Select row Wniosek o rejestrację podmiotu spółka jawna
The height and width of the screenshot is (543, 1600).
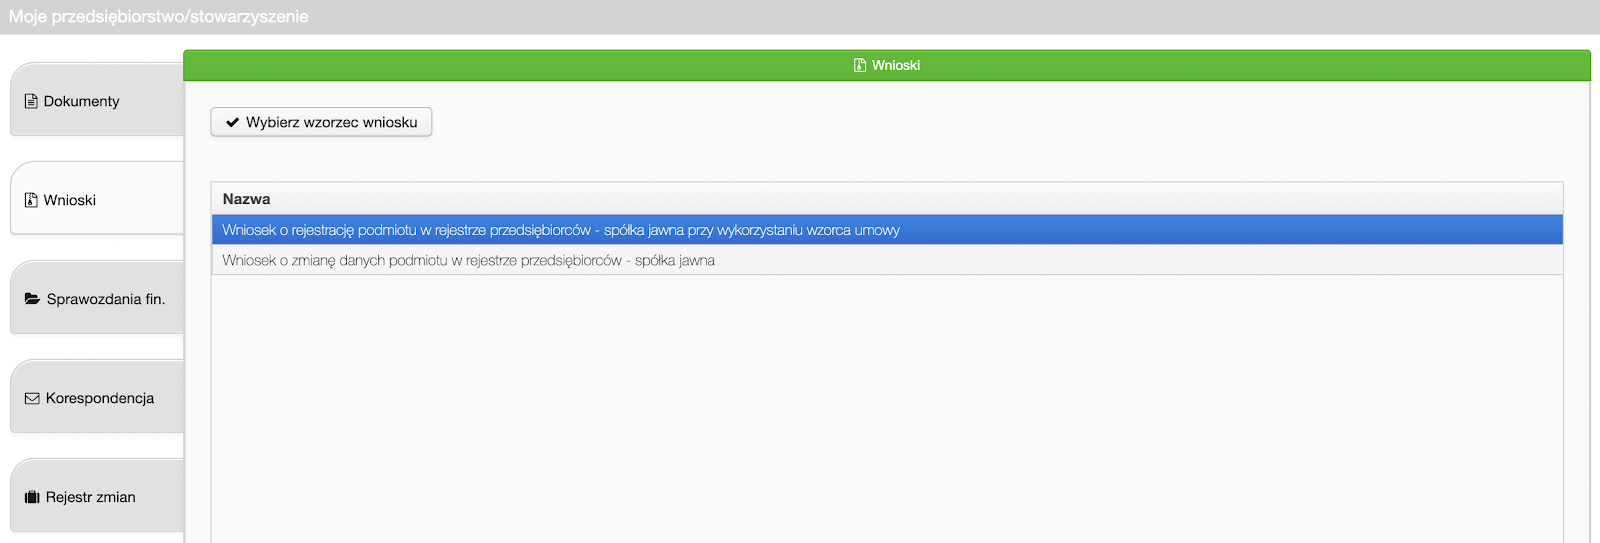click(x=887, y=230)
